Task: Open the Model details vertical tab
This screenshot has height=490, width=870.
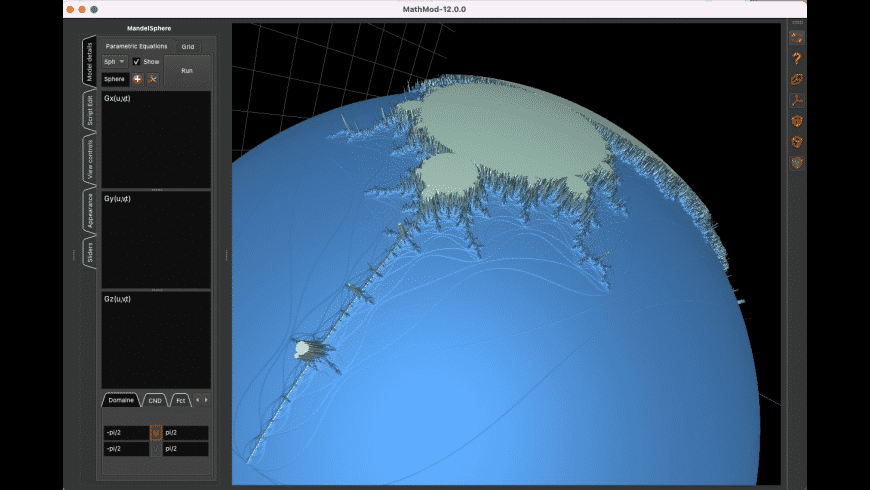Action: coord(89,61)
